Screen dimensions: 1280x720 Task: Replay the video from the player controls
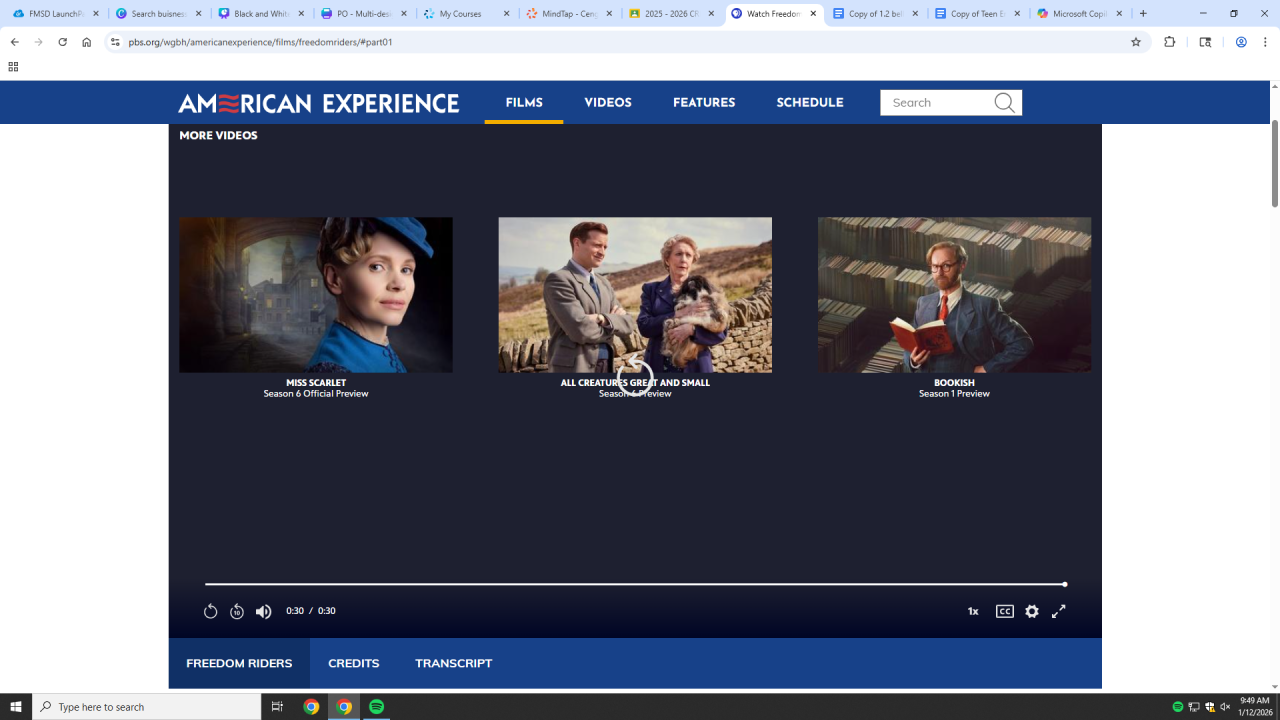pos(210,611)
